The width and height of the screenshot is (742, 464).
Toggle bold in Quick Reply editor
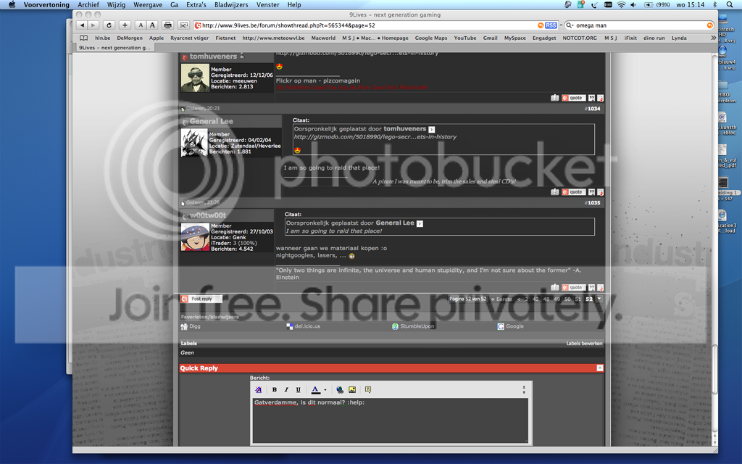[274, 390]
